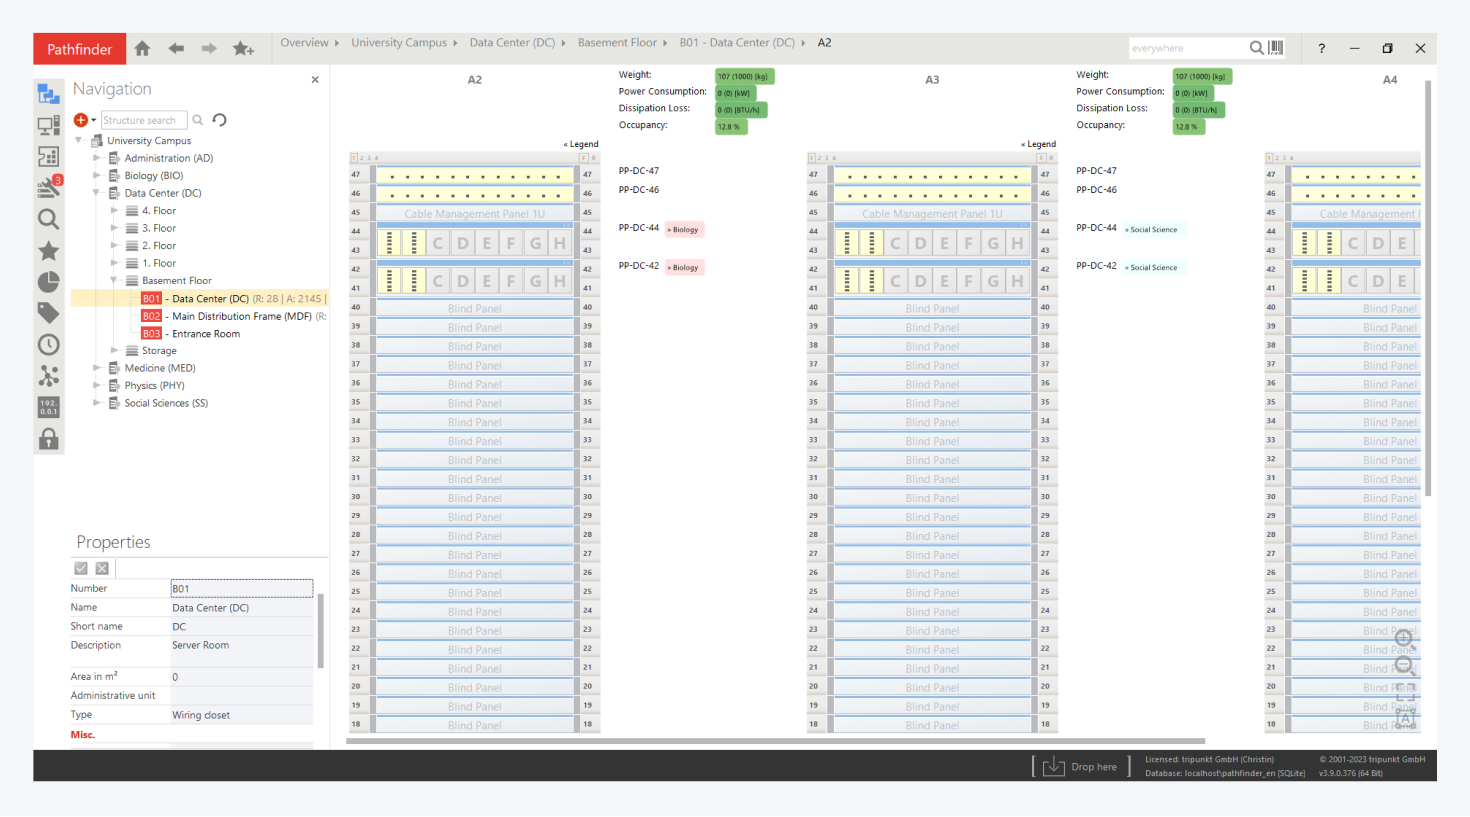This screenshot has width=1470, height=817.
Task: Go to University Campus in breadcrumb
Action: [398, 43]
